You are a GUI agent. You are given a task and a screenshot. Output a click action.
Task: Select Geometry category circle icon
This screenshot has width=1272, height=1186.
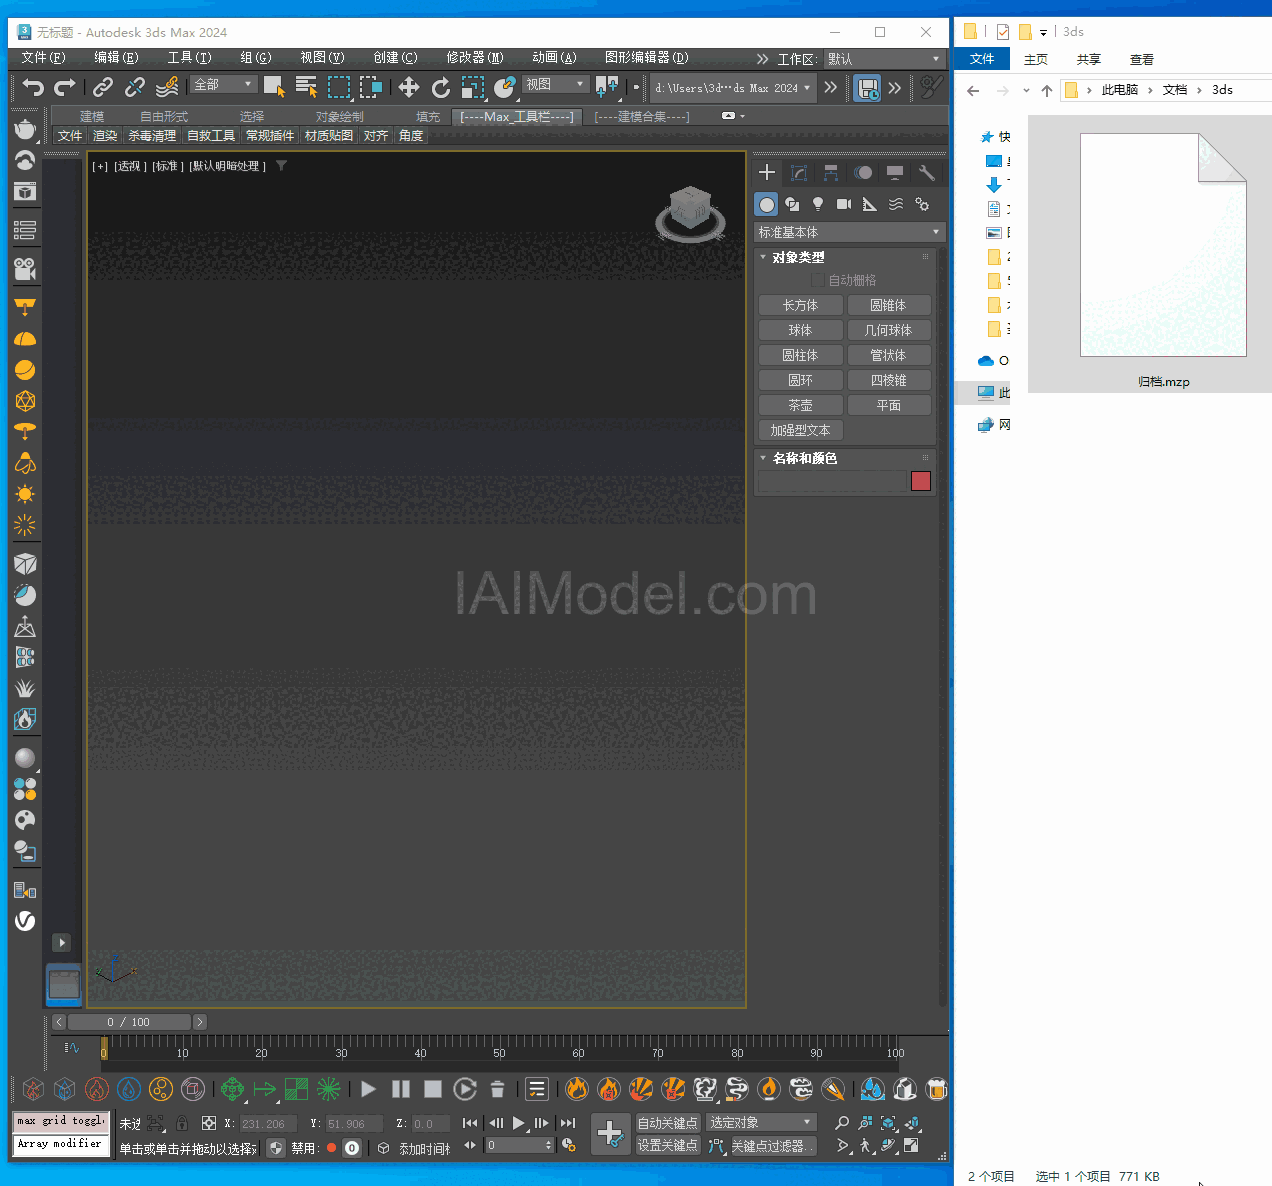[x=766, y=204]
